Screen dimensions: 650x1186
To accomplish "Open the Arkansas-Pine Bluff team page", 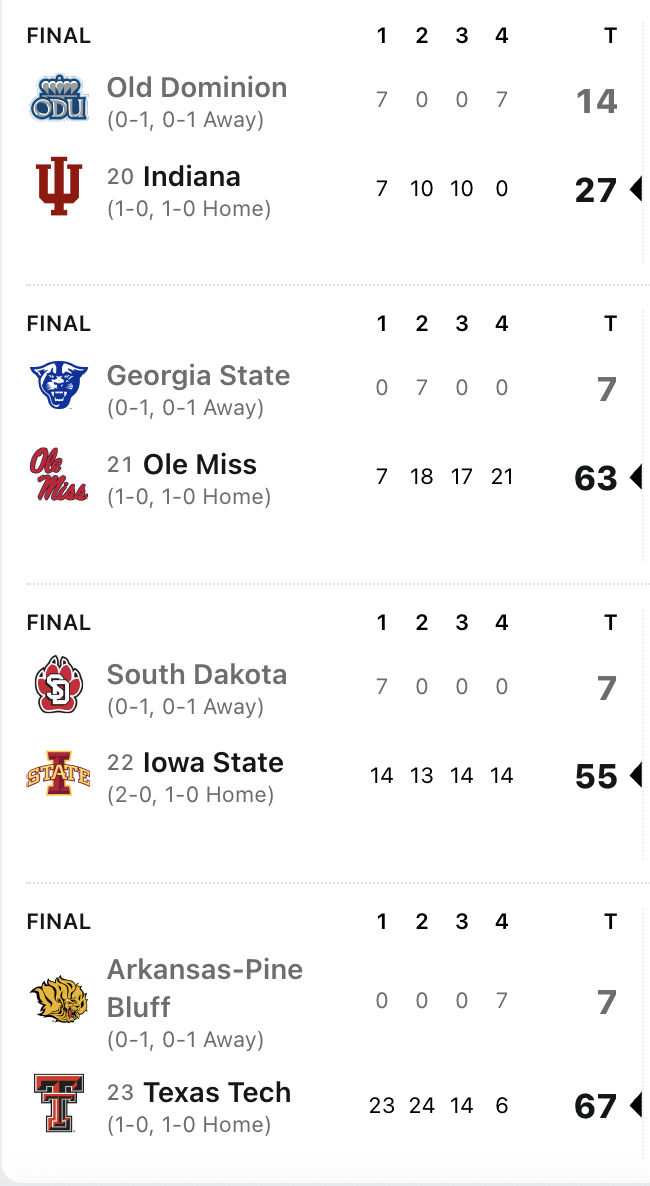I will pos(204,987).
